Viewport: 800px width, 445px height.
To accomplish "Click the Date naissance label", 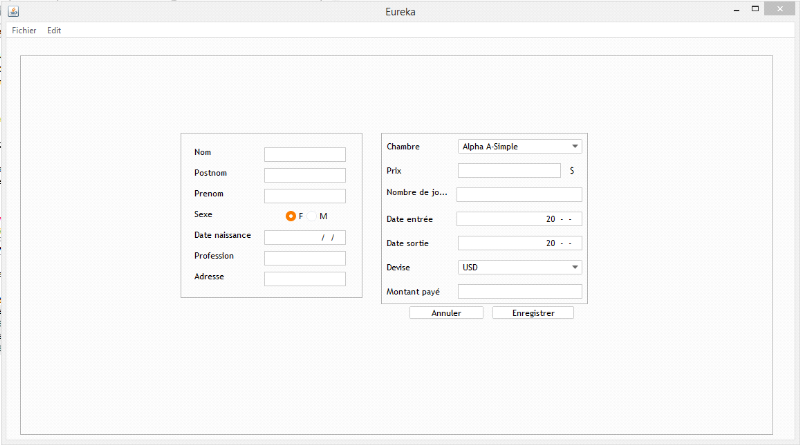I will pyautogui.click(x=222, y=235).
